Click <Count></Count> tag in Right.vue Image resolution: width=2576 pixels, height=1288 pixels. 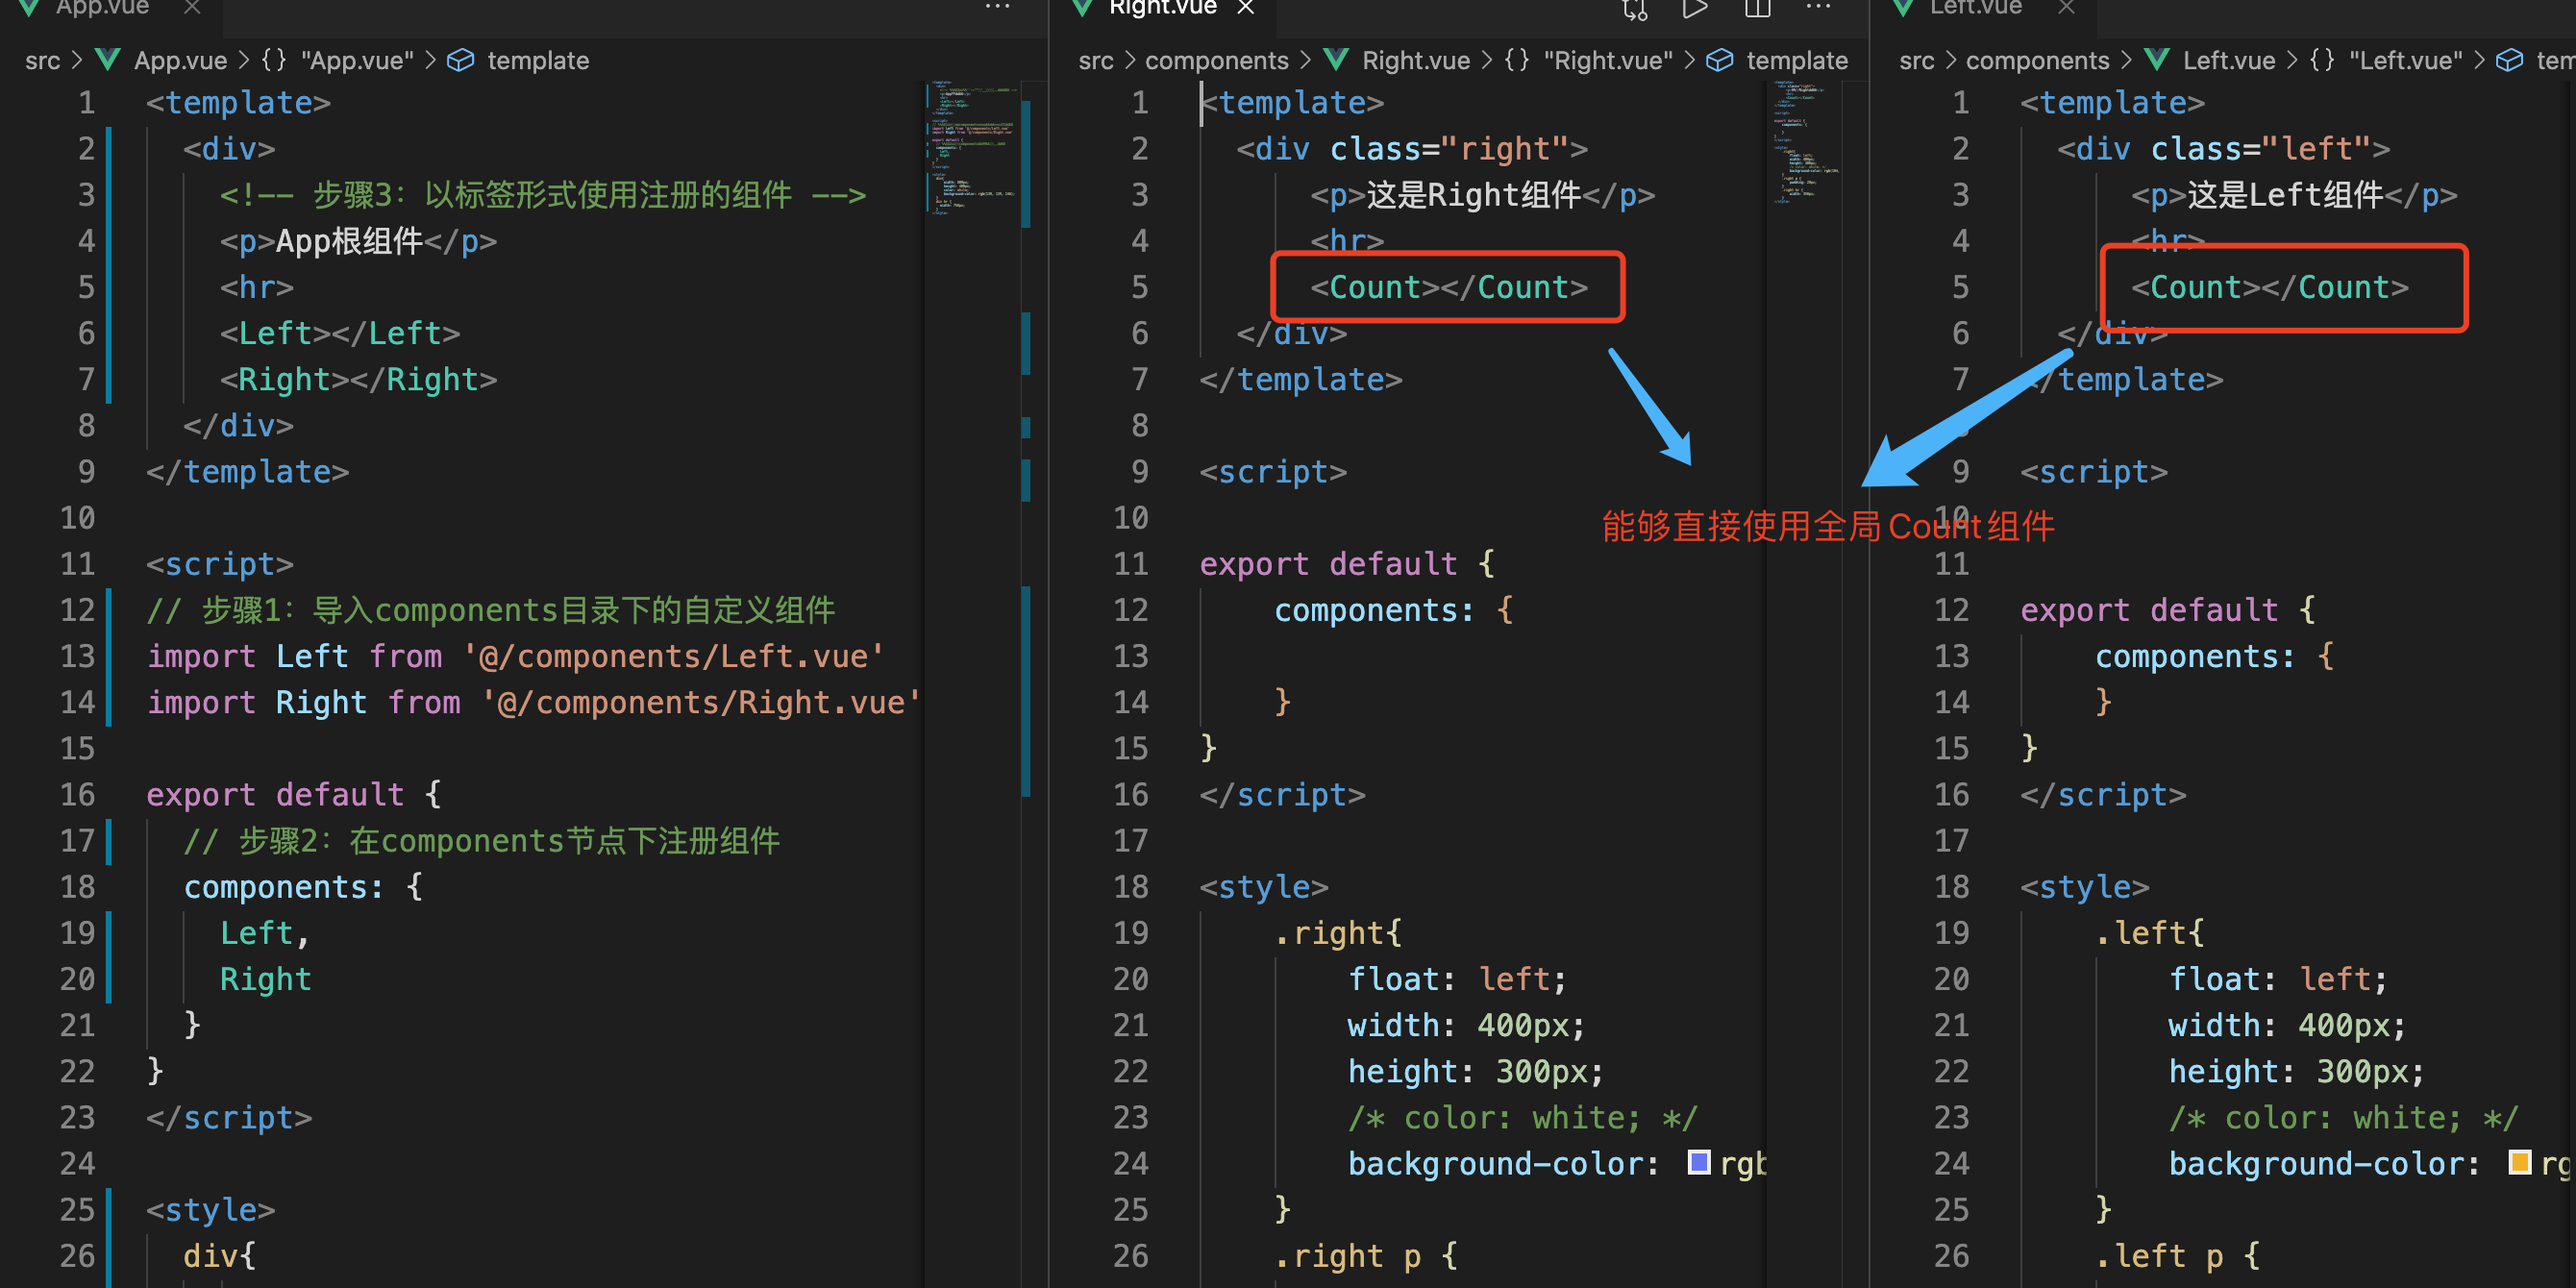coord(1449,287)
